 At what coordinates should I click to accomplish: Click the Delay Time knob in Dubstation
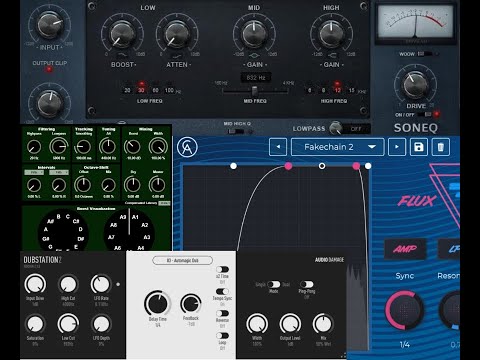click(x=157, y=303)
